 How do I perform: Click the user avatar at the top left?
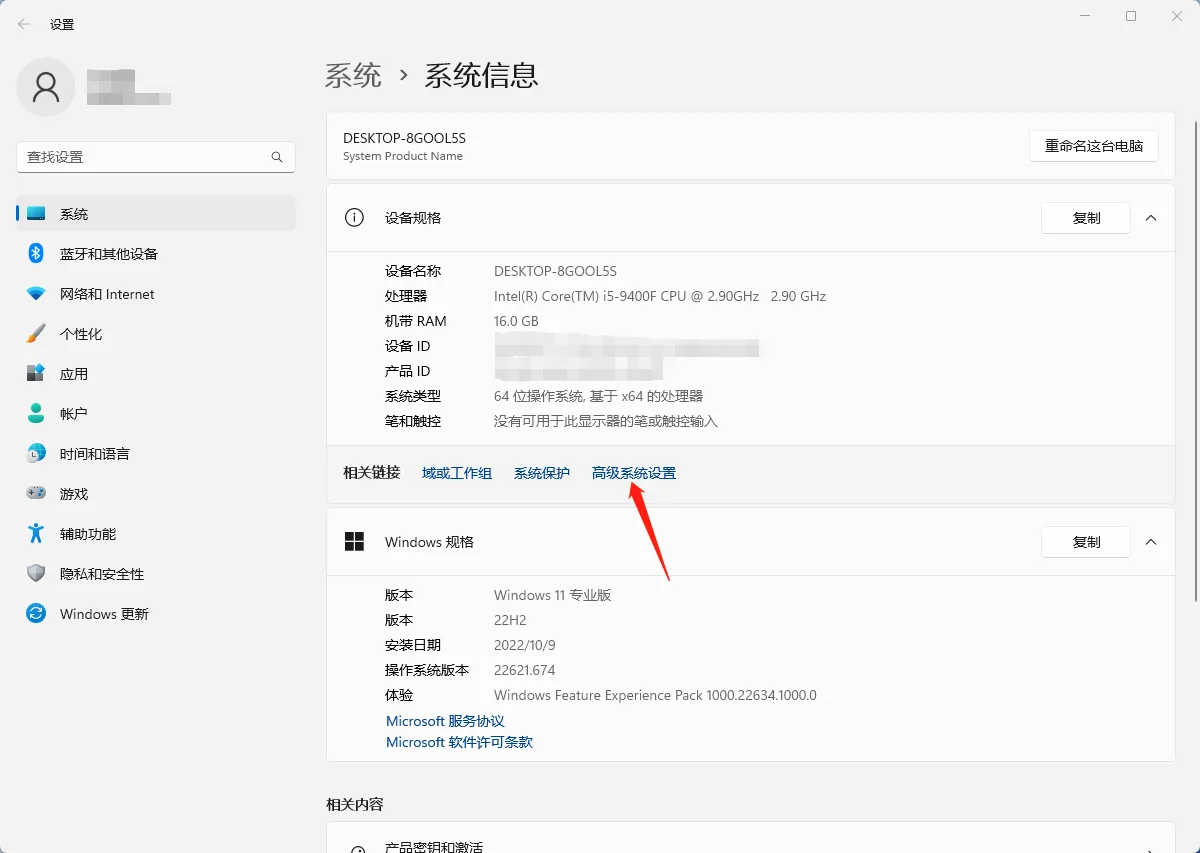46,87
